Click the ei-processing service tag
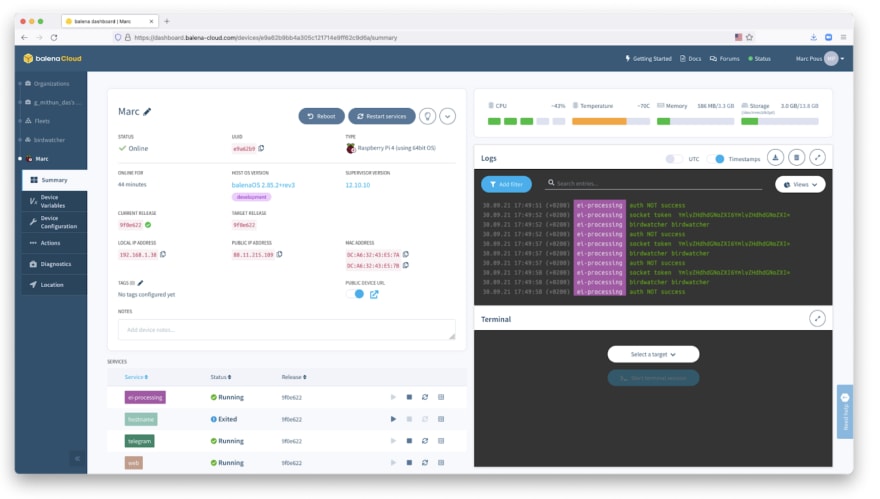 (145, 397)
